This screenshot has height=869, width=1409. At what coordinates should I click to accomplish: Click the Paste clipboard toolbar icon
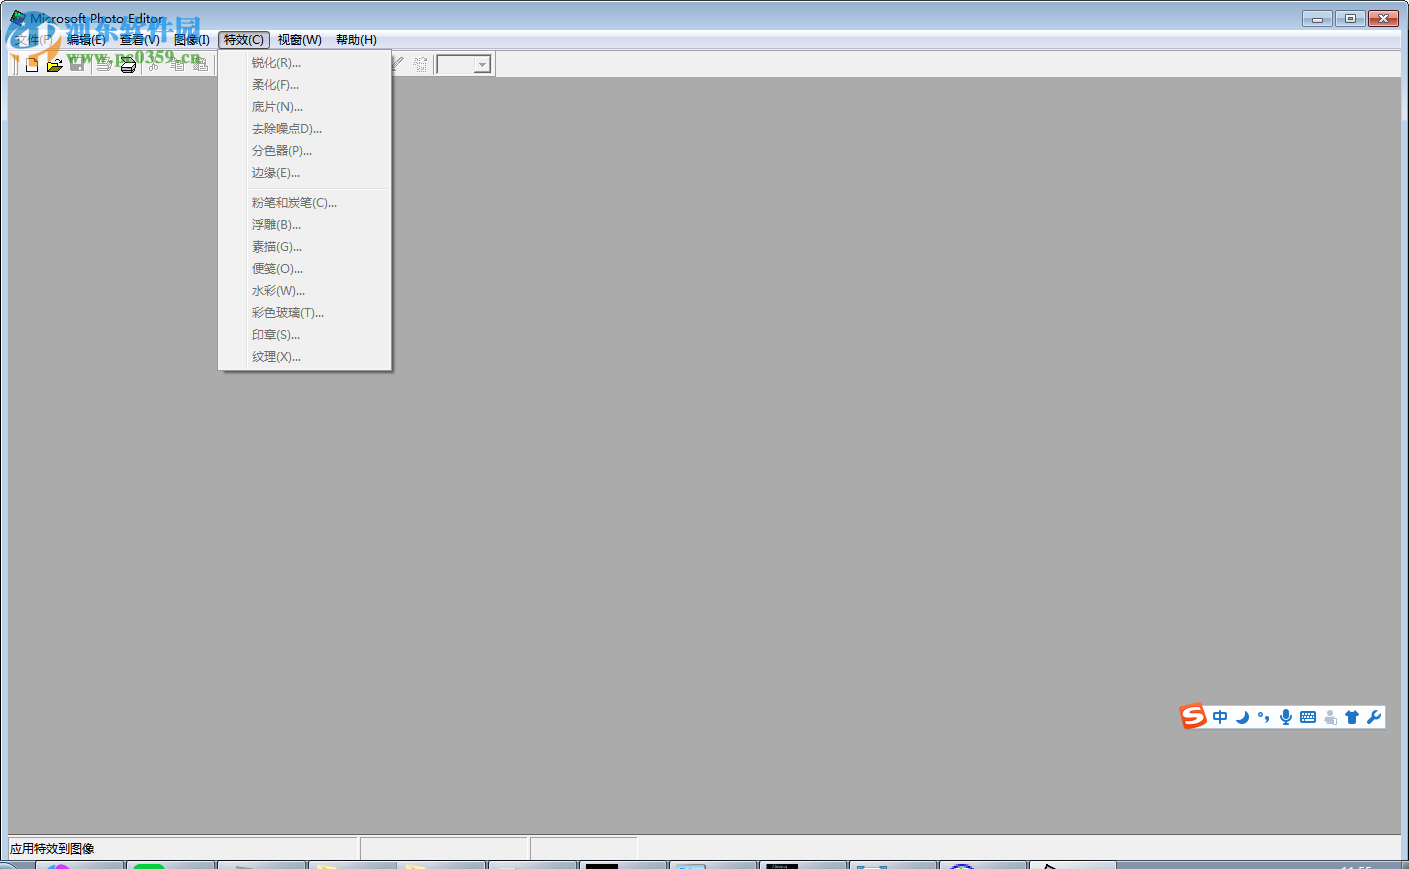[200, 65]
